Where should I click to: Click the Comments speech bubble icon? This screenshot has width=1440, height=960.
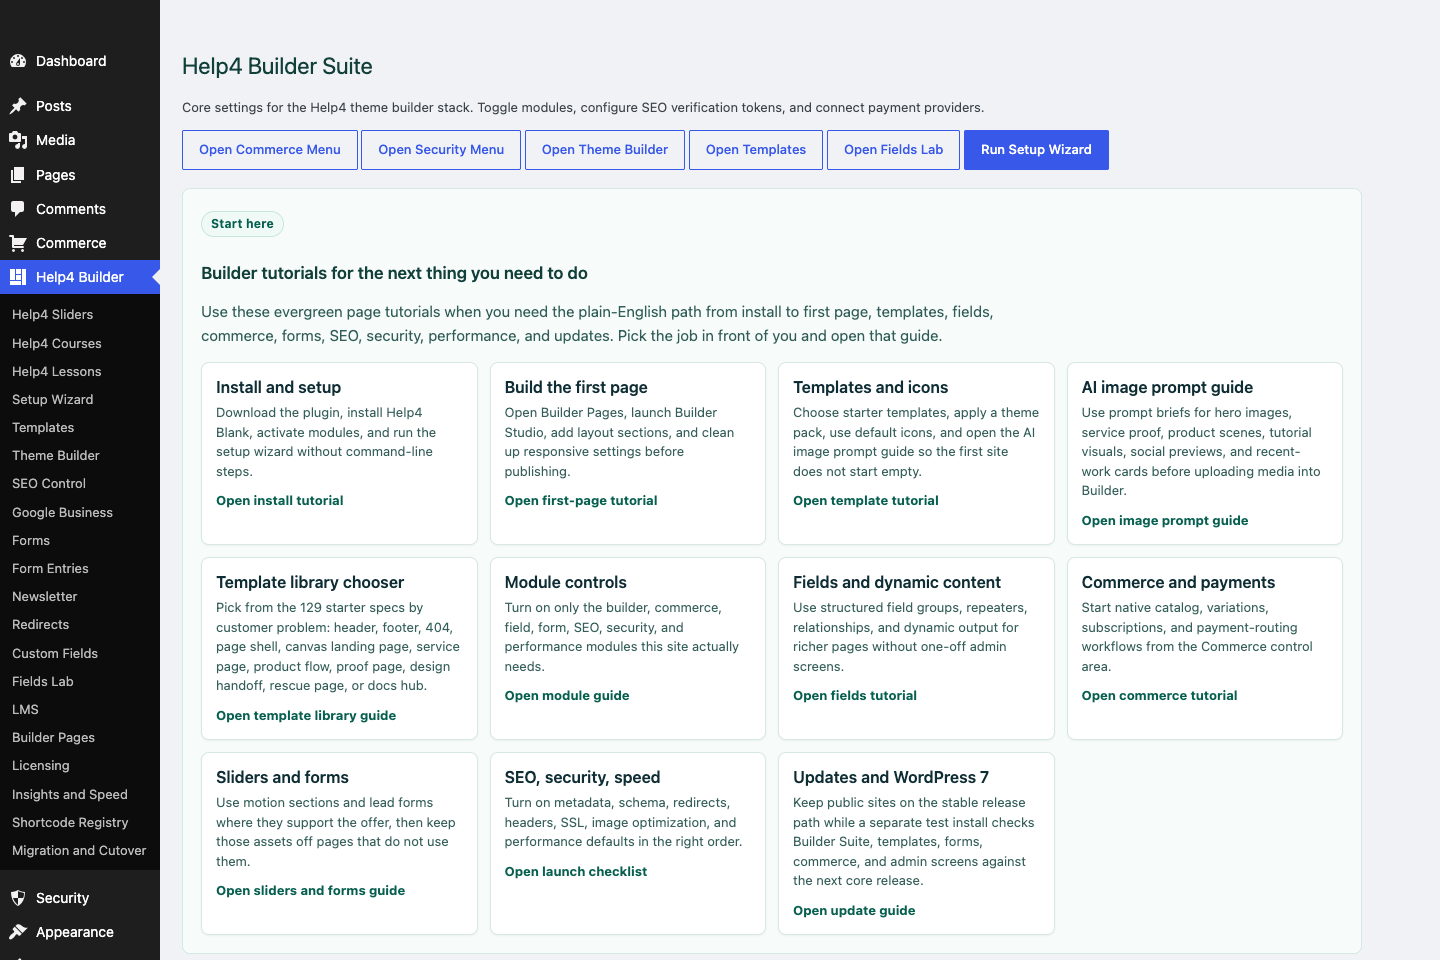point(18,209)
